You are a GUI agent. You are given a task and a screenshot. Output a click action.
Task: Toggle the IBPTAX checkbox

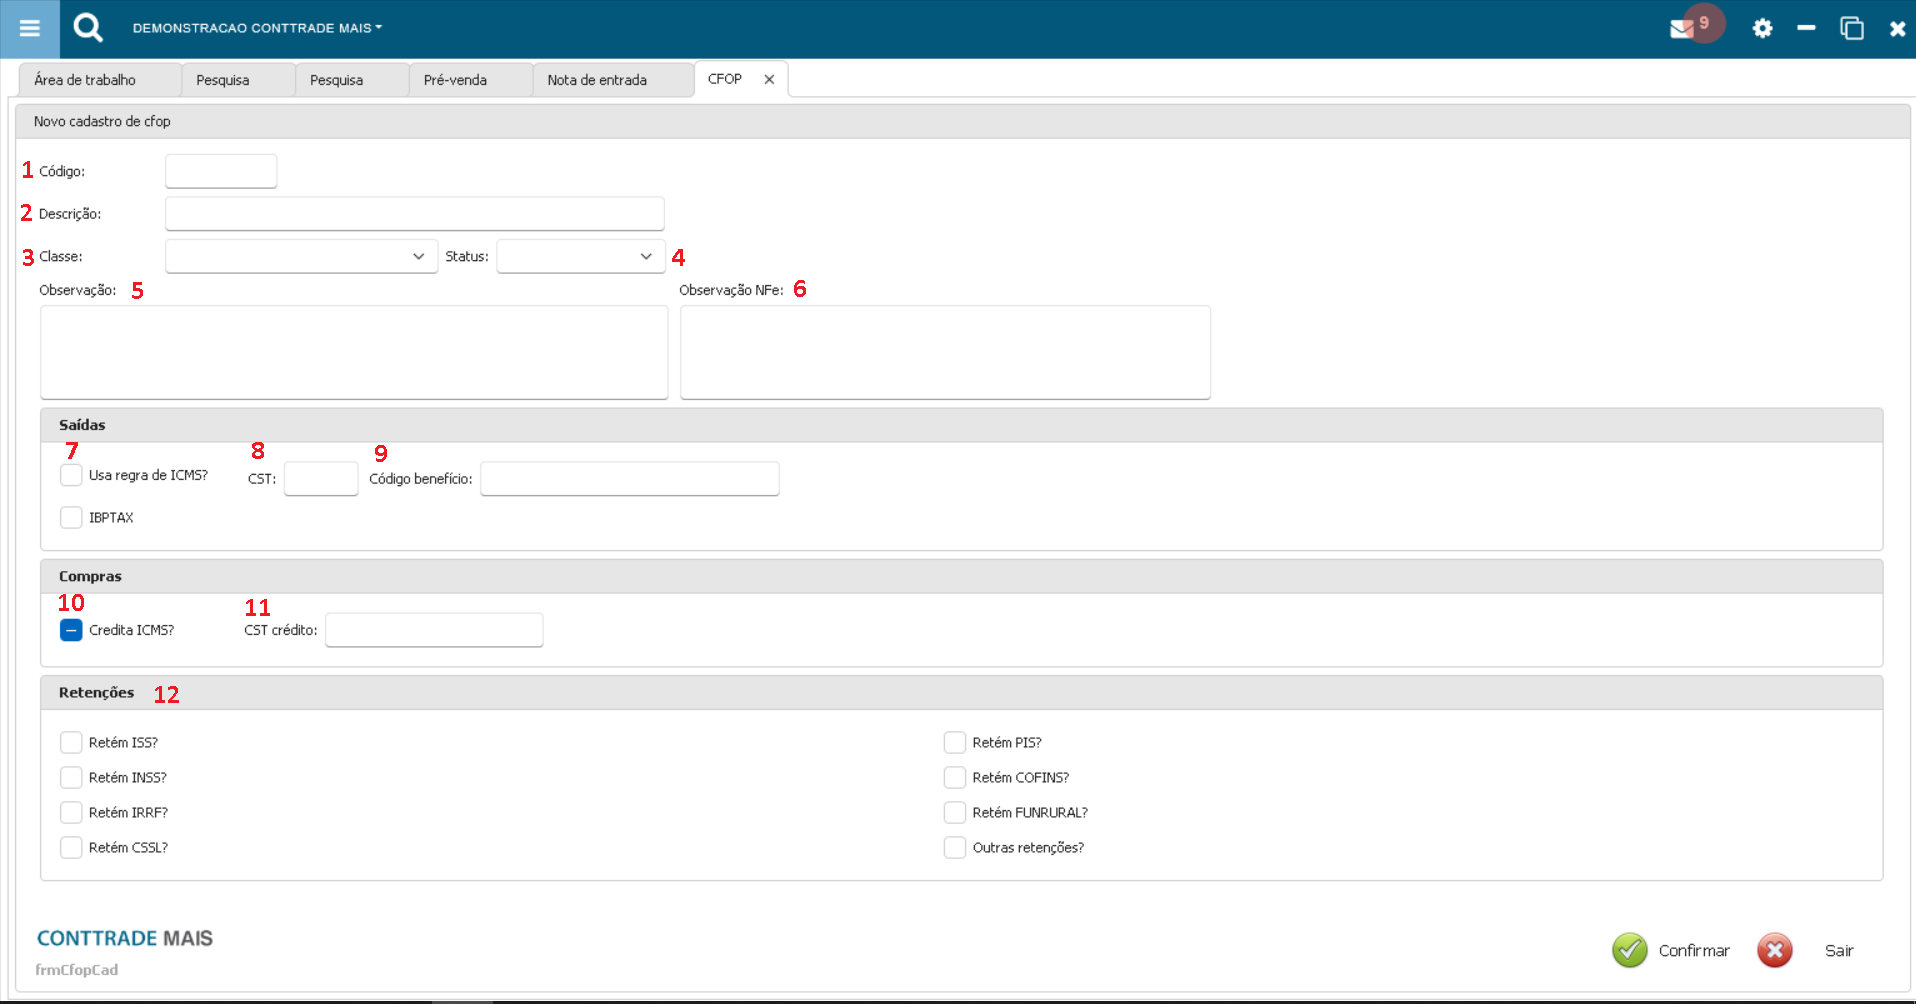pos(71,517)
